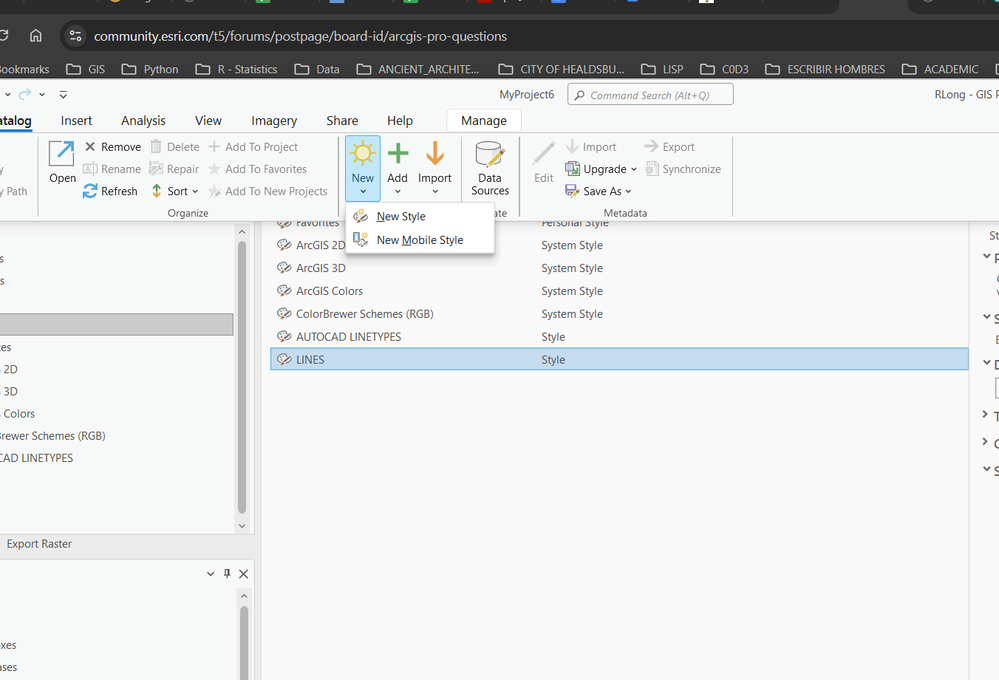This screenshot has height=680, width=999.
Task: Expand the ribbon Import dropdown chevron
Action: [435, 191]
